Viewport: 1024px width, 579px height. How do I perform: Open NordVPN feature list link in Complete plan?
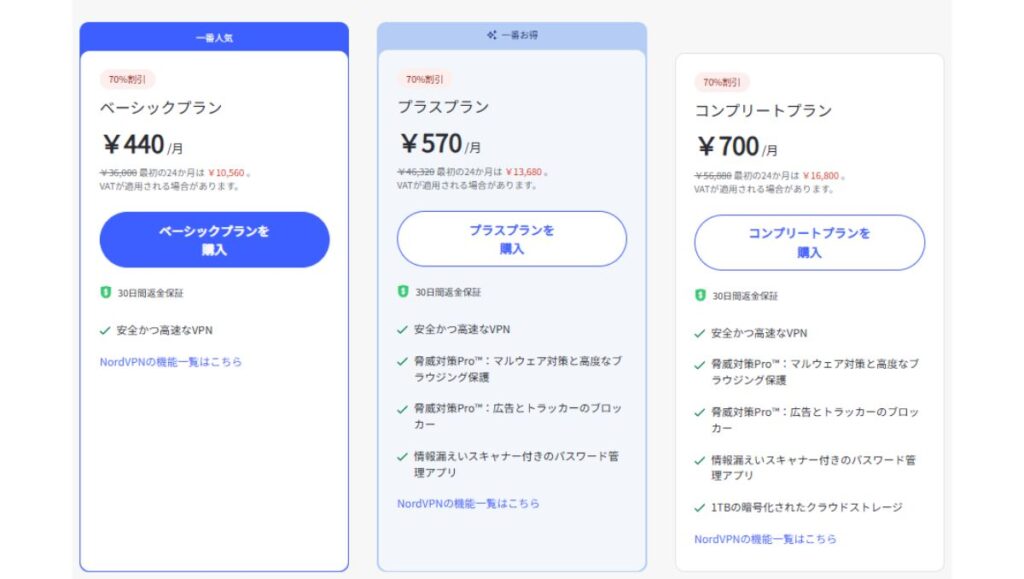pyautogui.click(x=765, y=539)
